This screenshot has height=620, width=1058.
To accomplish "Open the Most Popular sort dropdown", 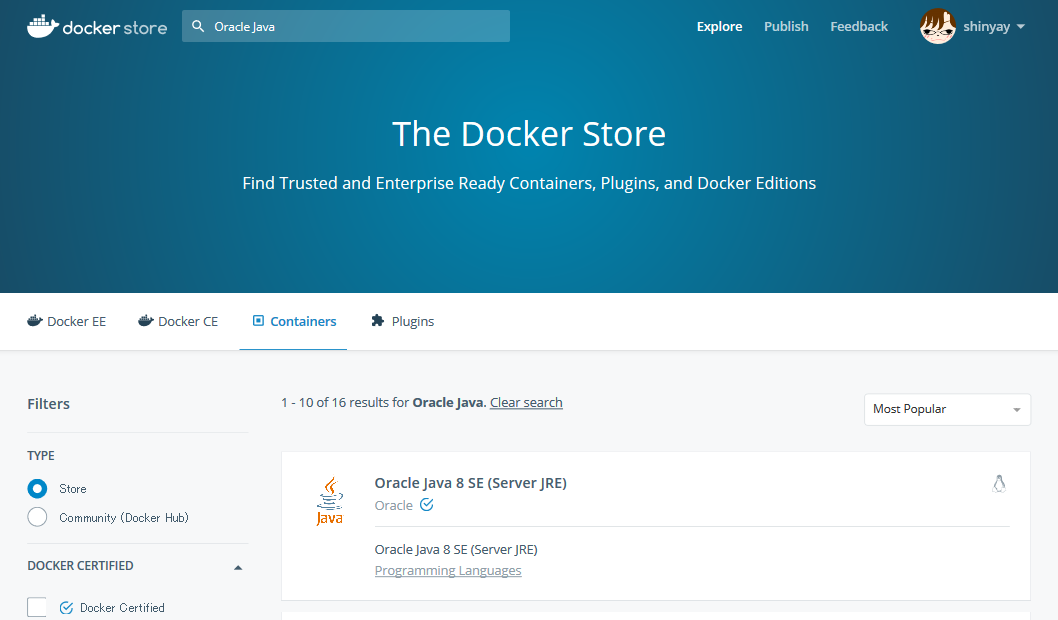I will point(947,410).
